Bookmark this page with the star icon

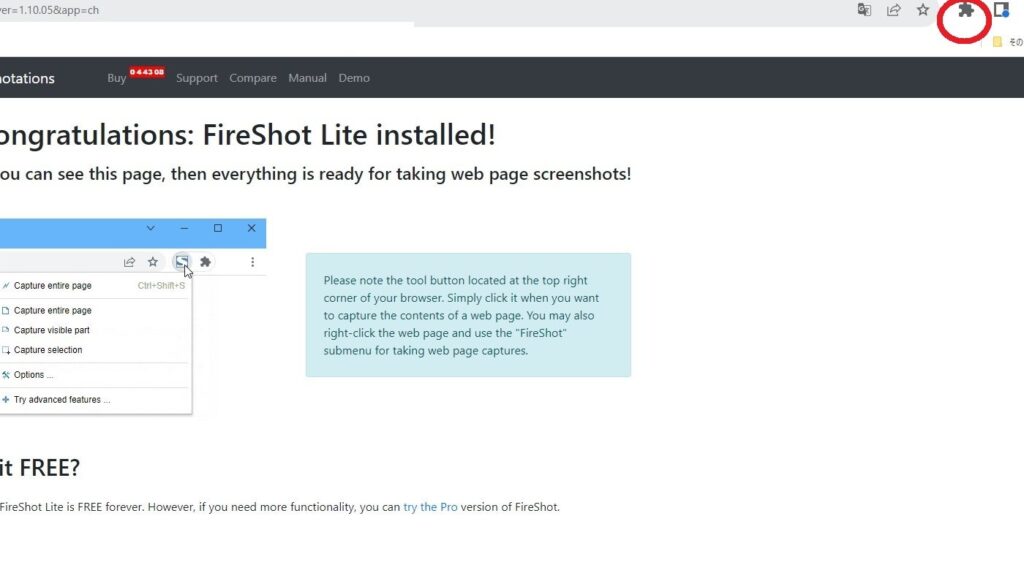tap(922, 10)
